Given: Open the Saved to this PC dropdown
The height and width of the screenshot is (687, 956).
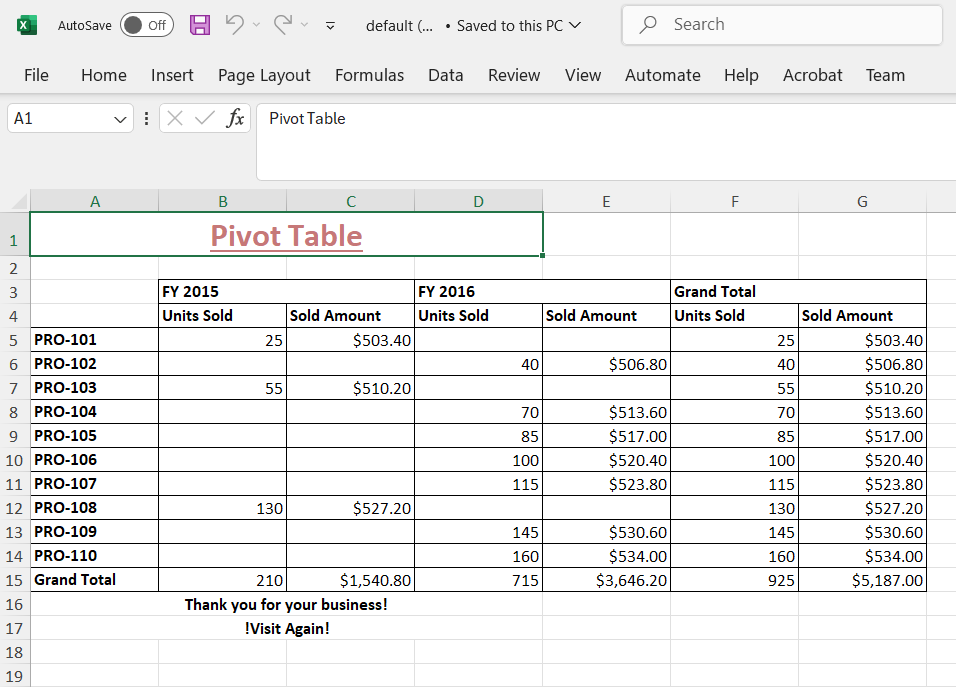Looking at the screenshot, I should click(x=574, y=26).
